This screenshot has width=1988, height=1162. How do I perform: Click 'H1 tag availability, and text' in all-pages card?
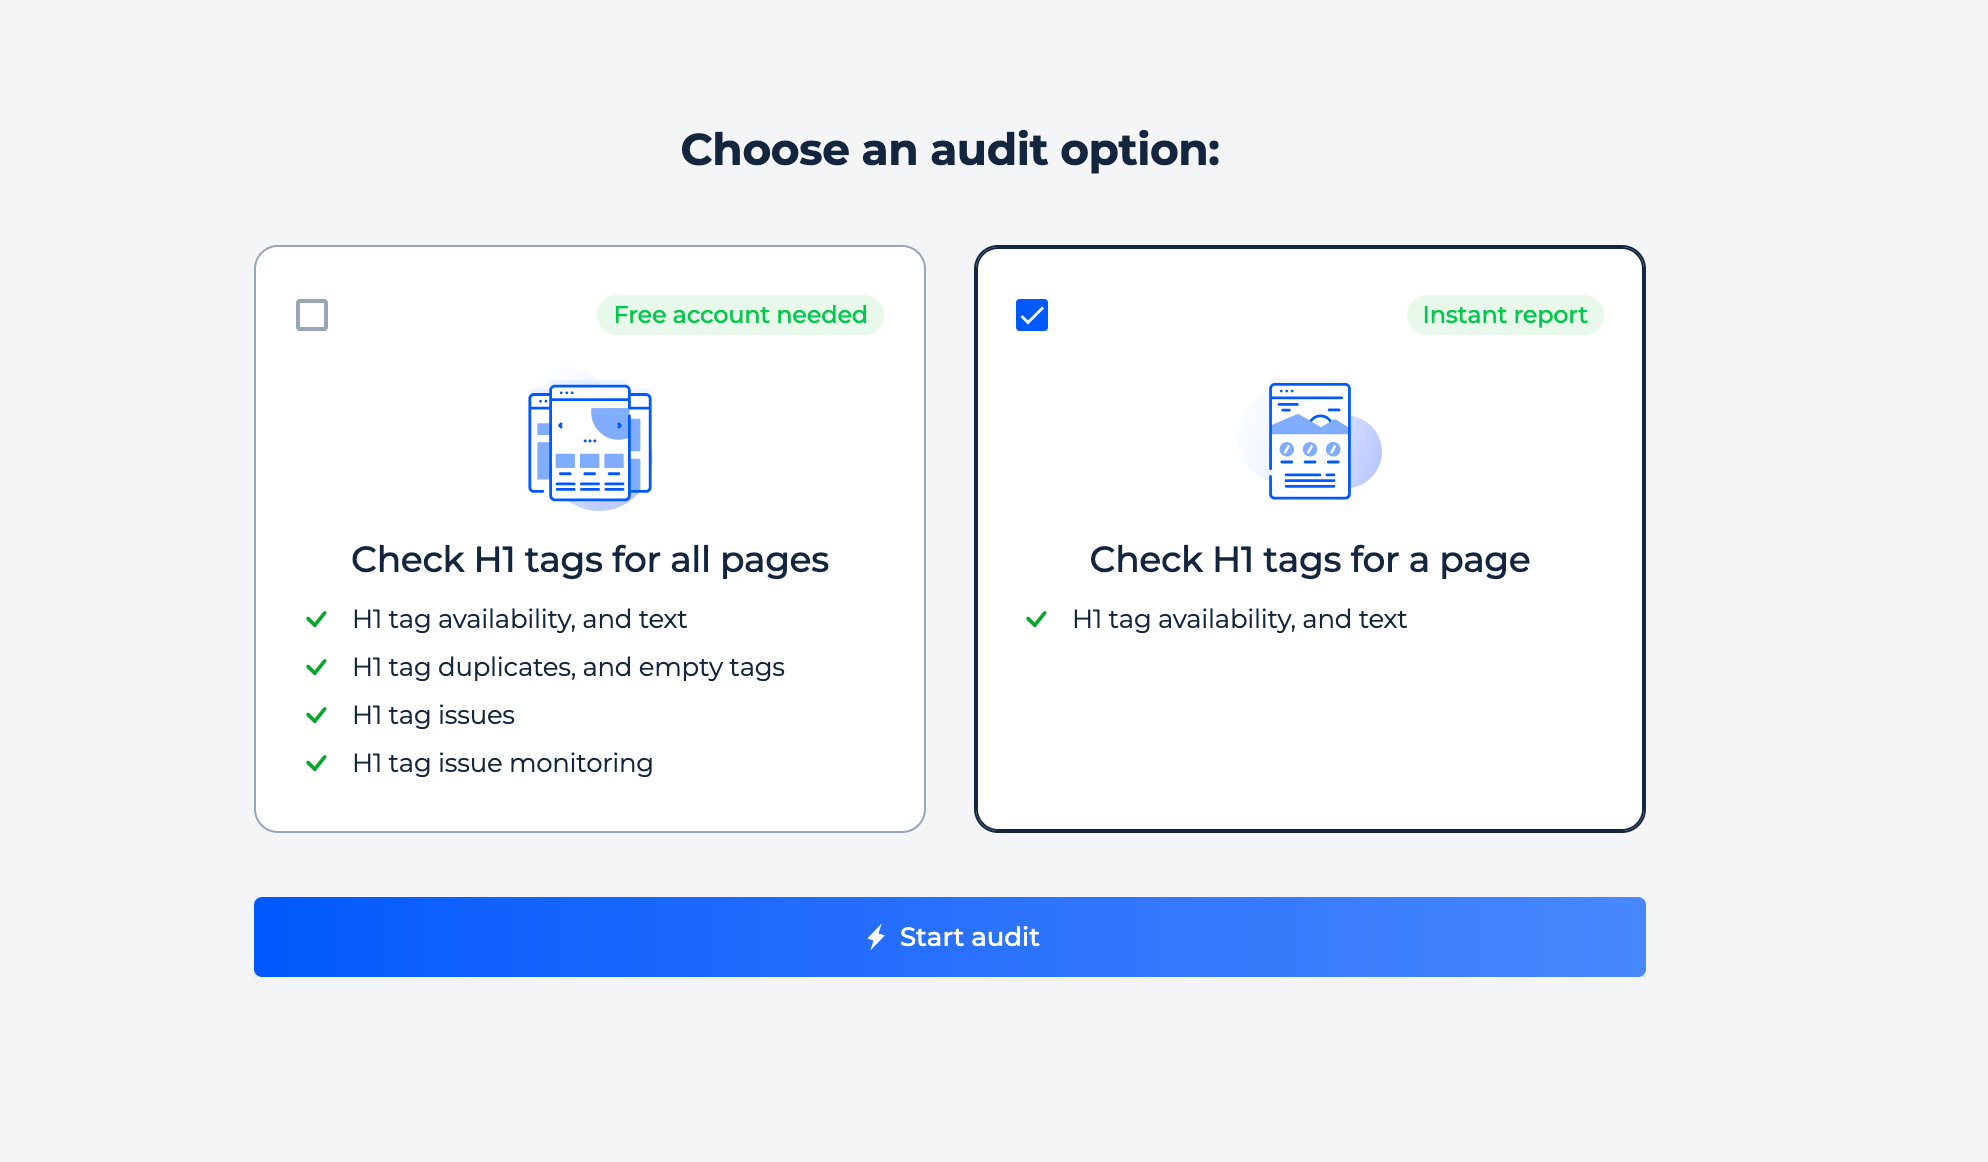pyautogui.click(x=519, y=619)
